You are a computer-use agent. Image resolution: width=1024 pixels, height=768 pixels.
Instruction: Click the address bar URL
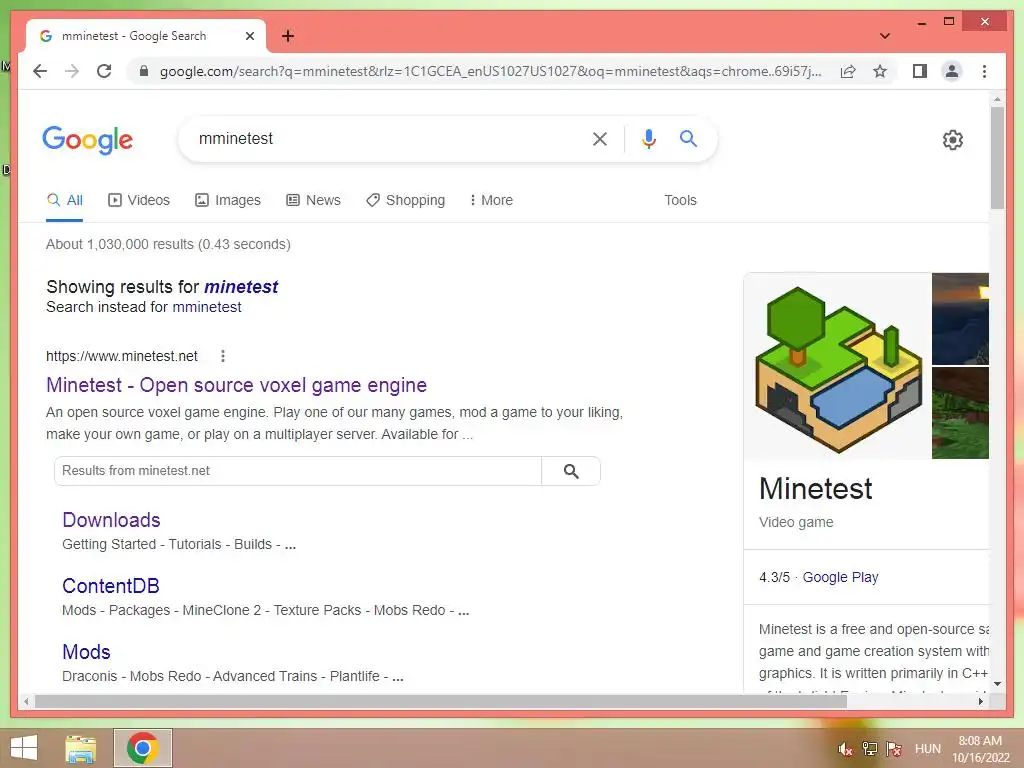(x=490, y=71)
